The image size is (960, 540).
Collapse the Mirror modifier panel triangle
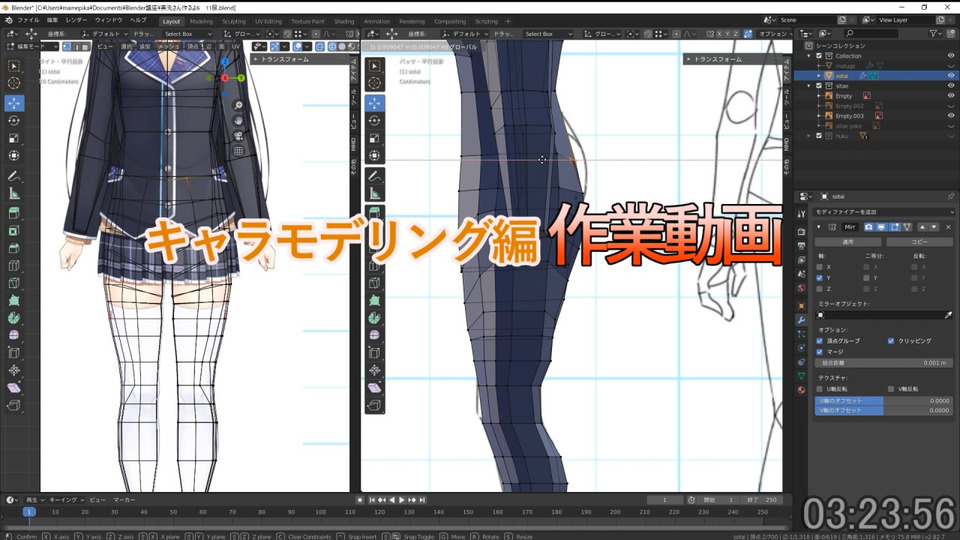coord(819,227)
